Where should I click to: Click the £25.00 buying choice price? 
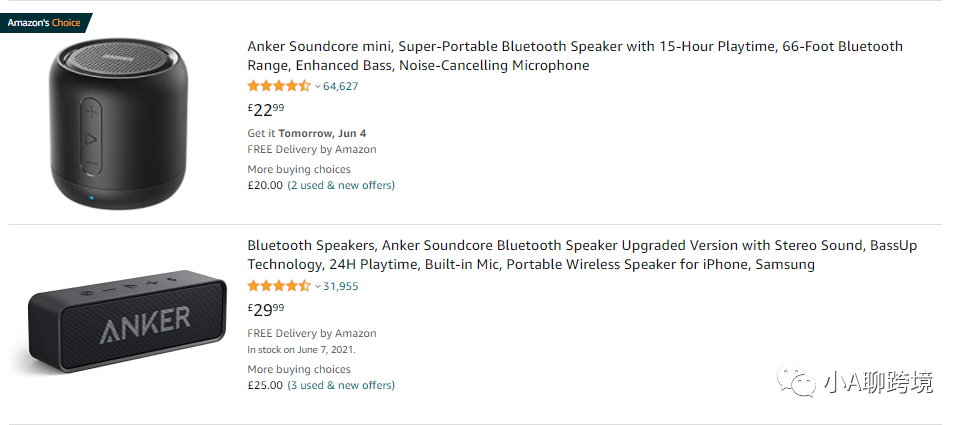[x=265, y=385]
